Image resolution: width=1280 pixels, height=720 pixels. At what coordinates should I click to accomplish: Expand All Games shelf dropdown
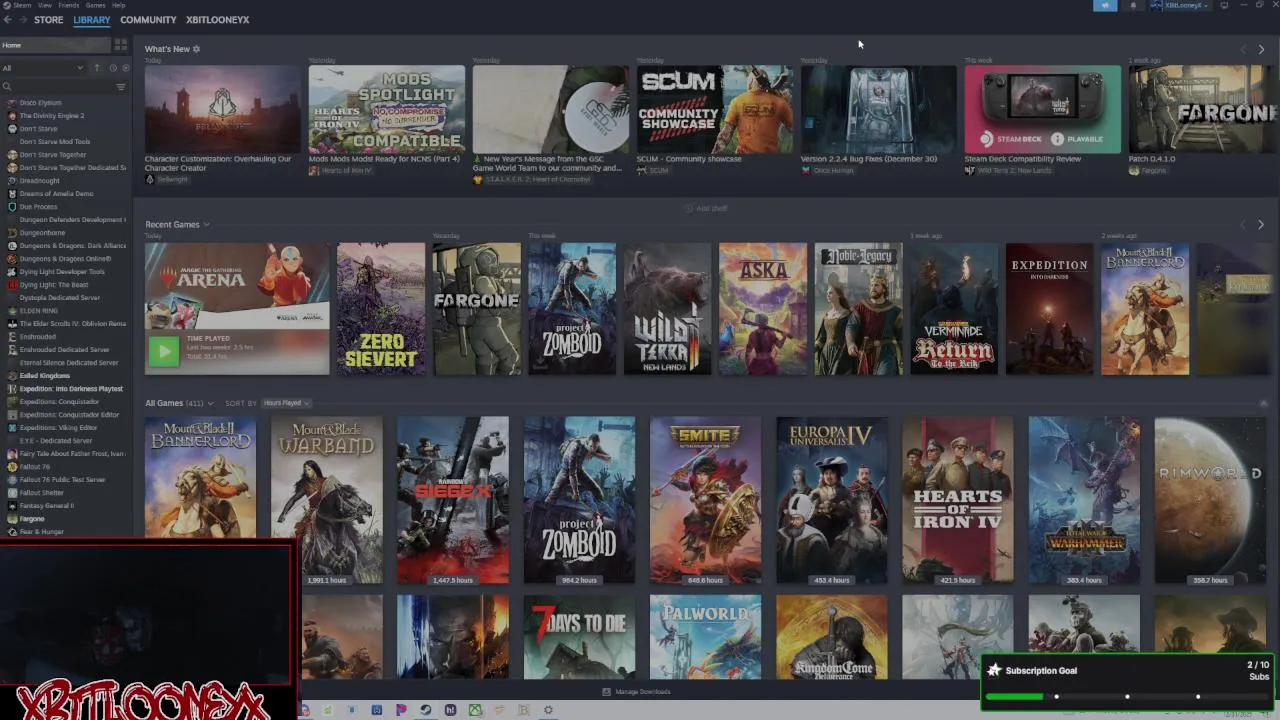click(210, 403)
